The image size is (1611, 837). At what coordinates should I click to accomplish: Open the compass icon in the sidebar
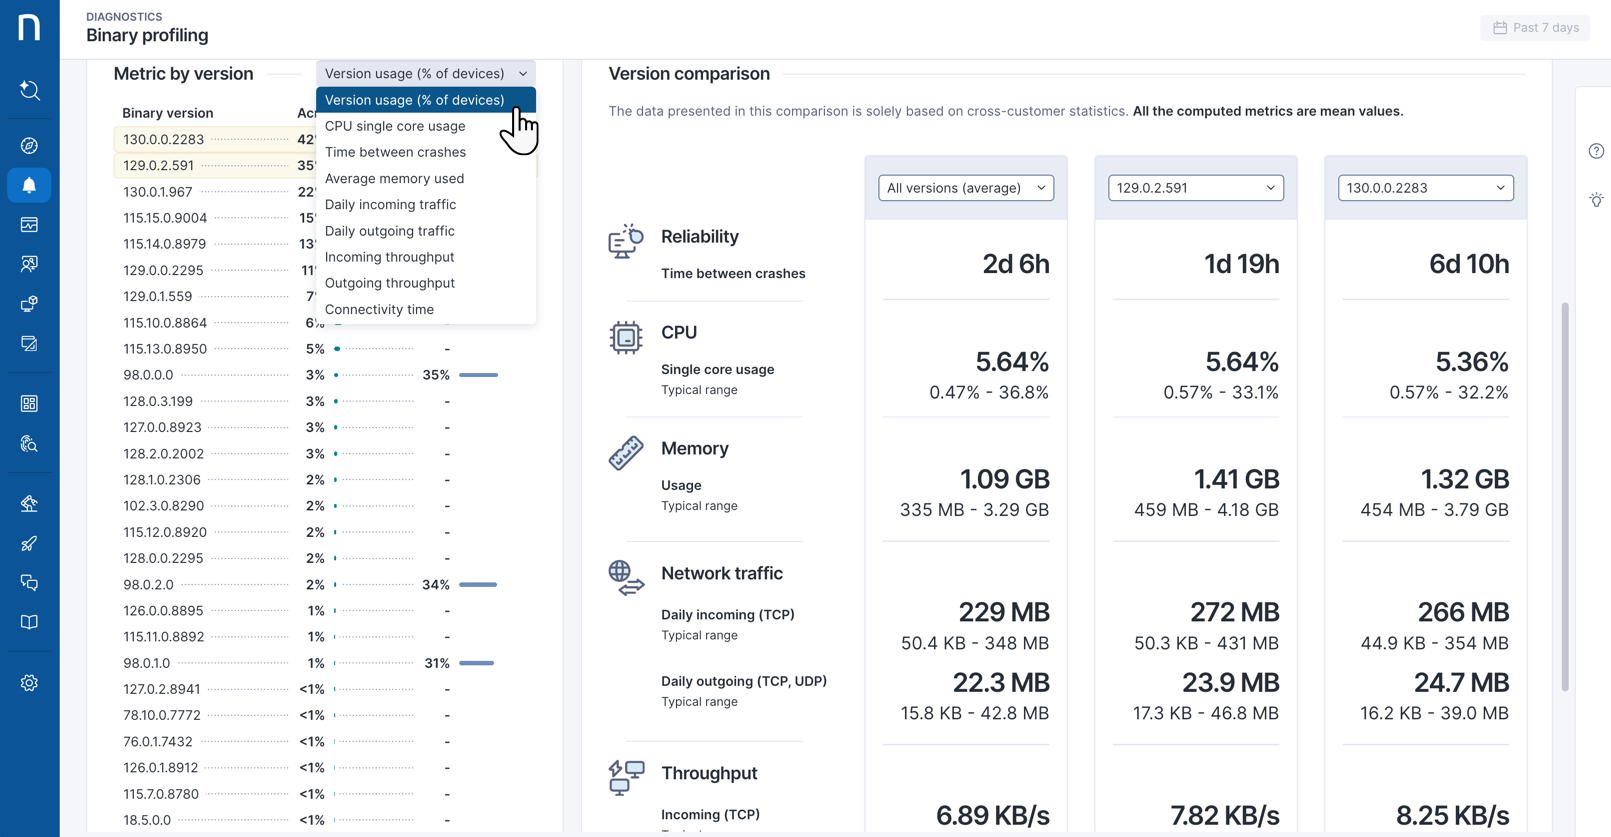[x=29, y=146]
